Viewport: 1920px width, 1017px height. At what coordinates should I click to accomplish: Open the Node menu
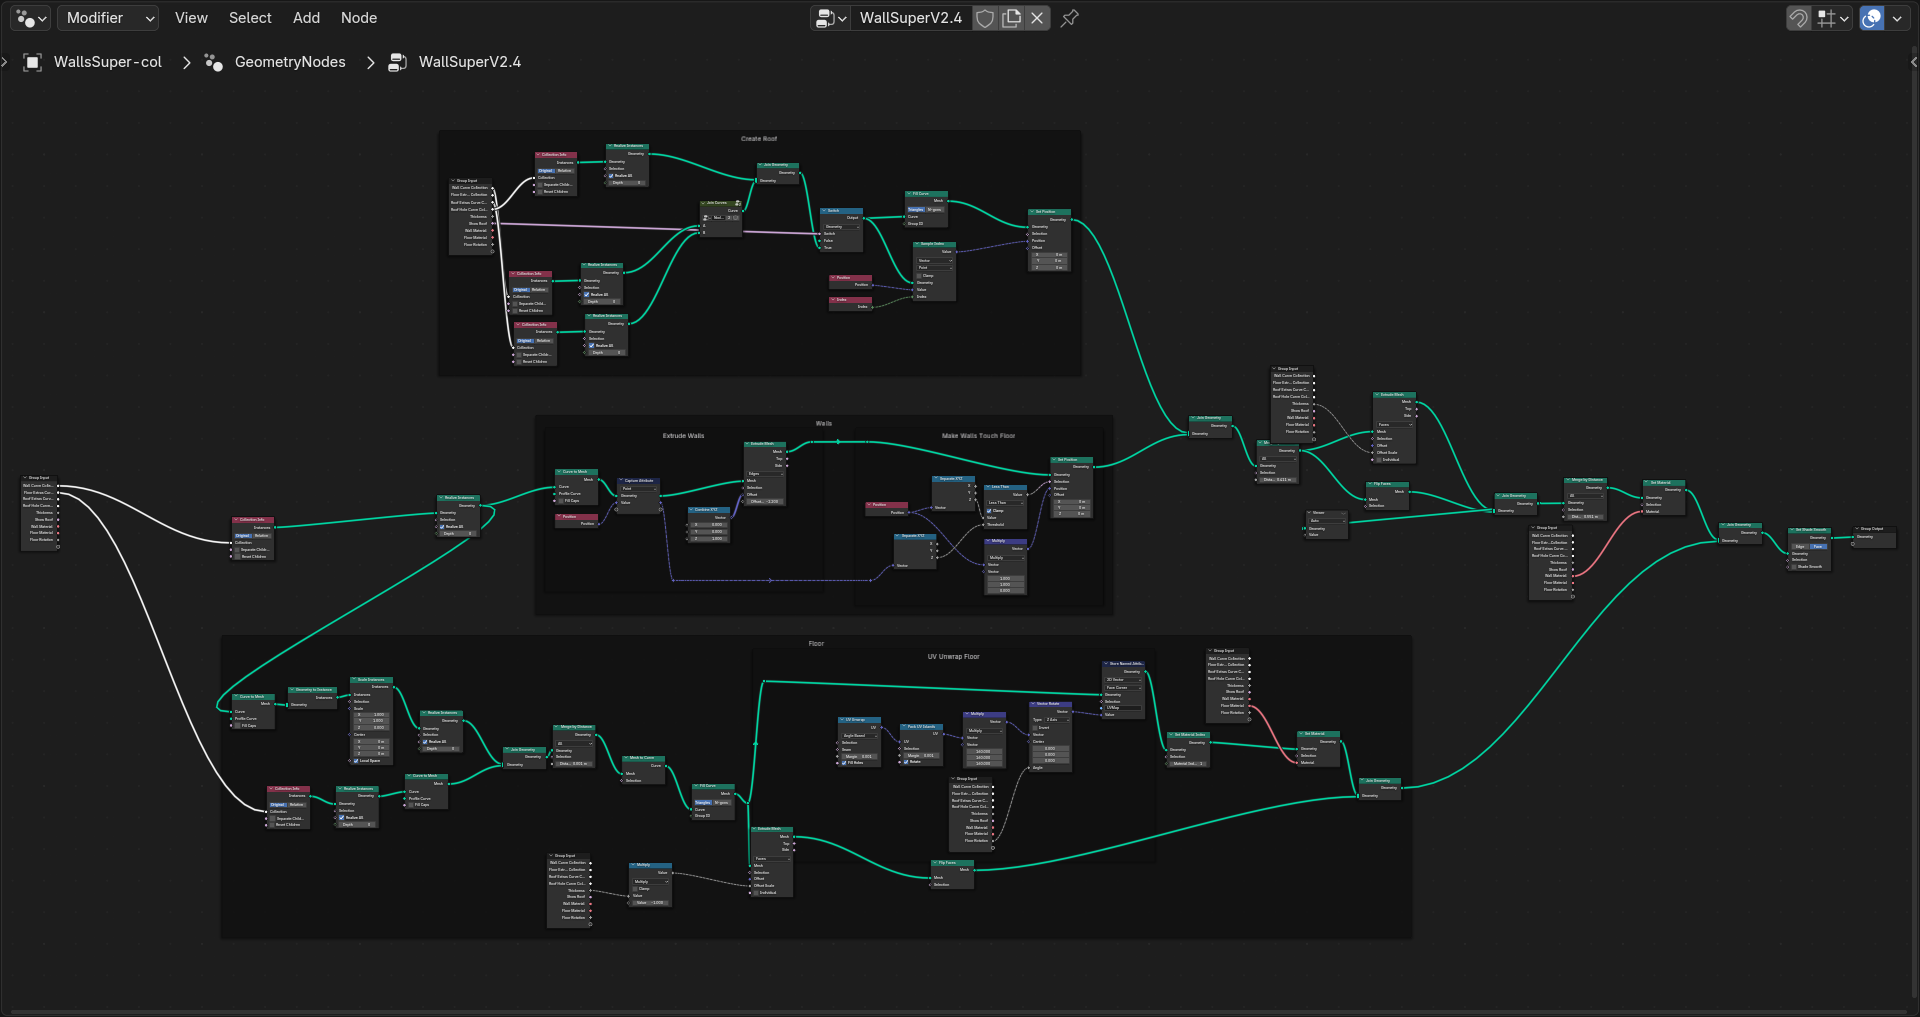pos(359,18)
